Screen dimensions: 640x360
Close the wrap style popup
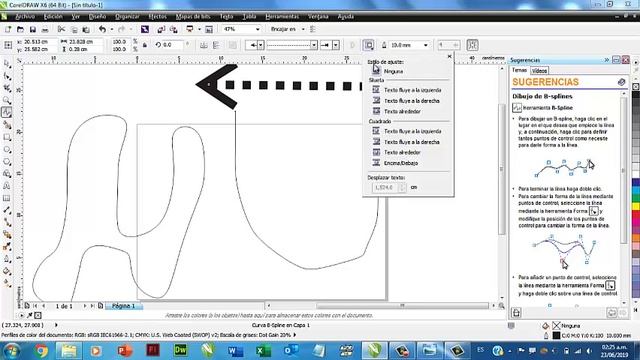tap(449, 56)
